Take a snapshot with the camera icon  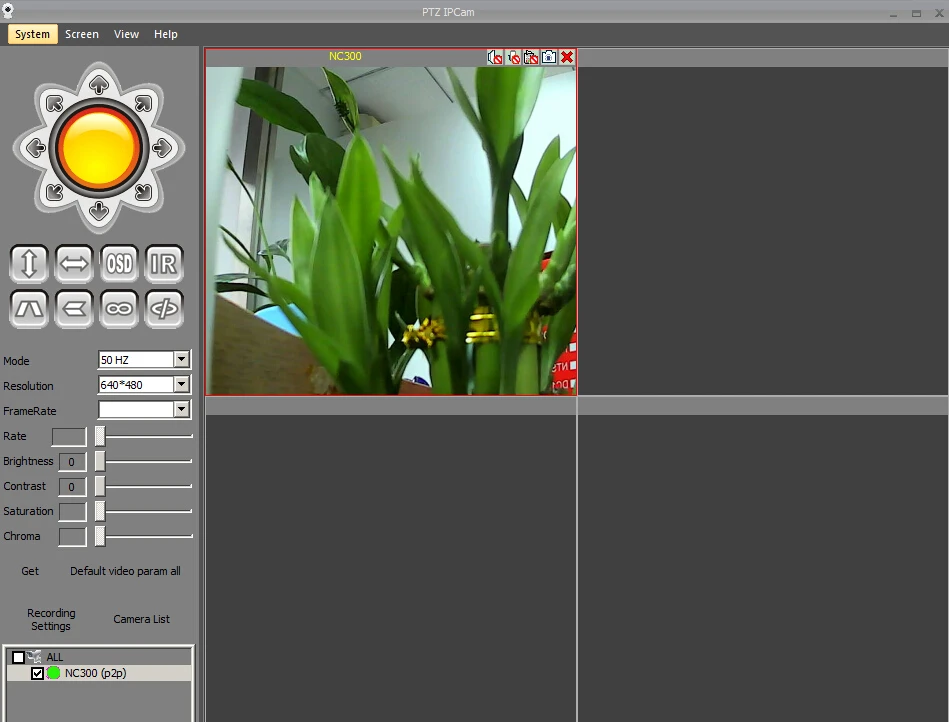pyautogui.click(x=549, y=57)
